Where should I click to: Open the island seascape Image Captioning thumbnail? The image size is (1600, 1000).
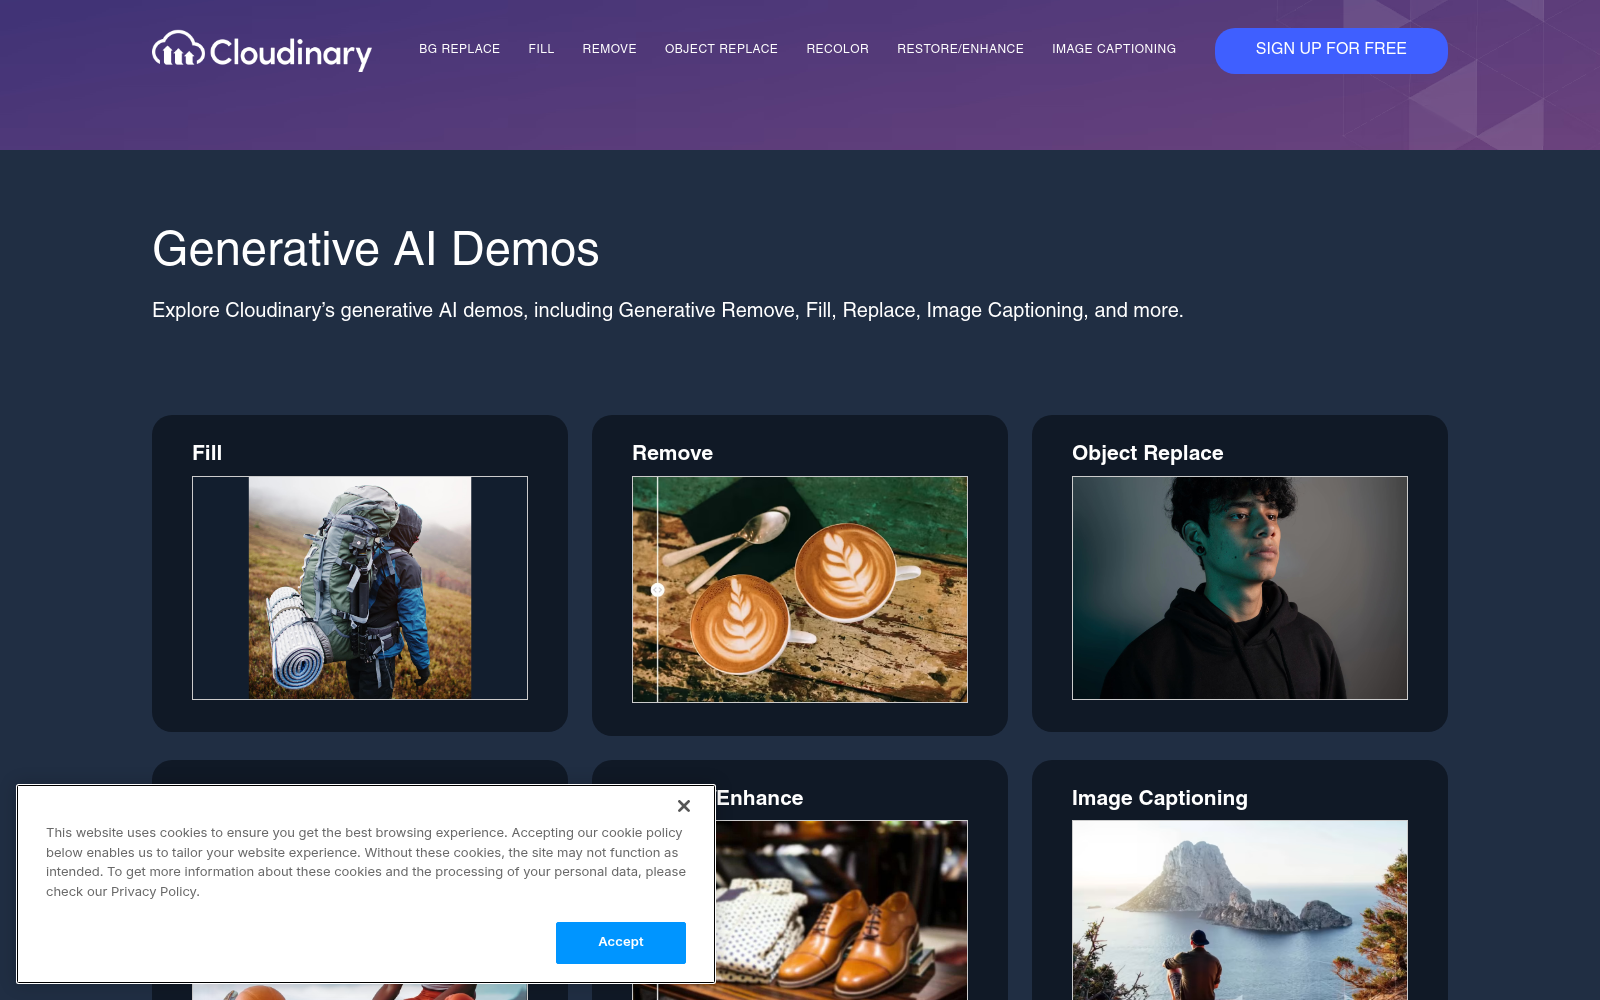pos(1240,910)
